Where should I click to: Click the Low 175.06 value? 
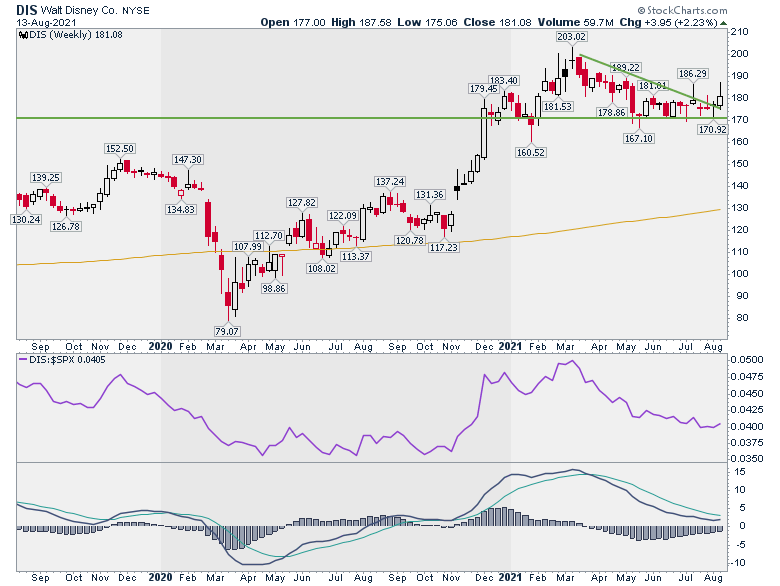tap(427, 22)
